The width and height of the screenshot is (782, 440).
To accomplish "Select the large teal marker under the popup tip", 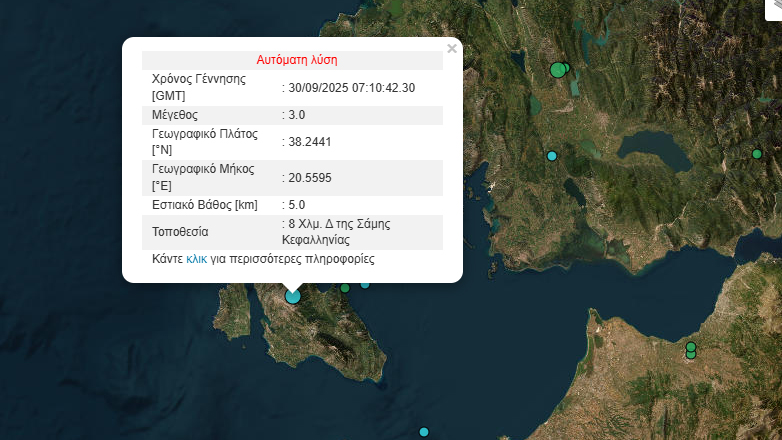I will tap(292, 295).
